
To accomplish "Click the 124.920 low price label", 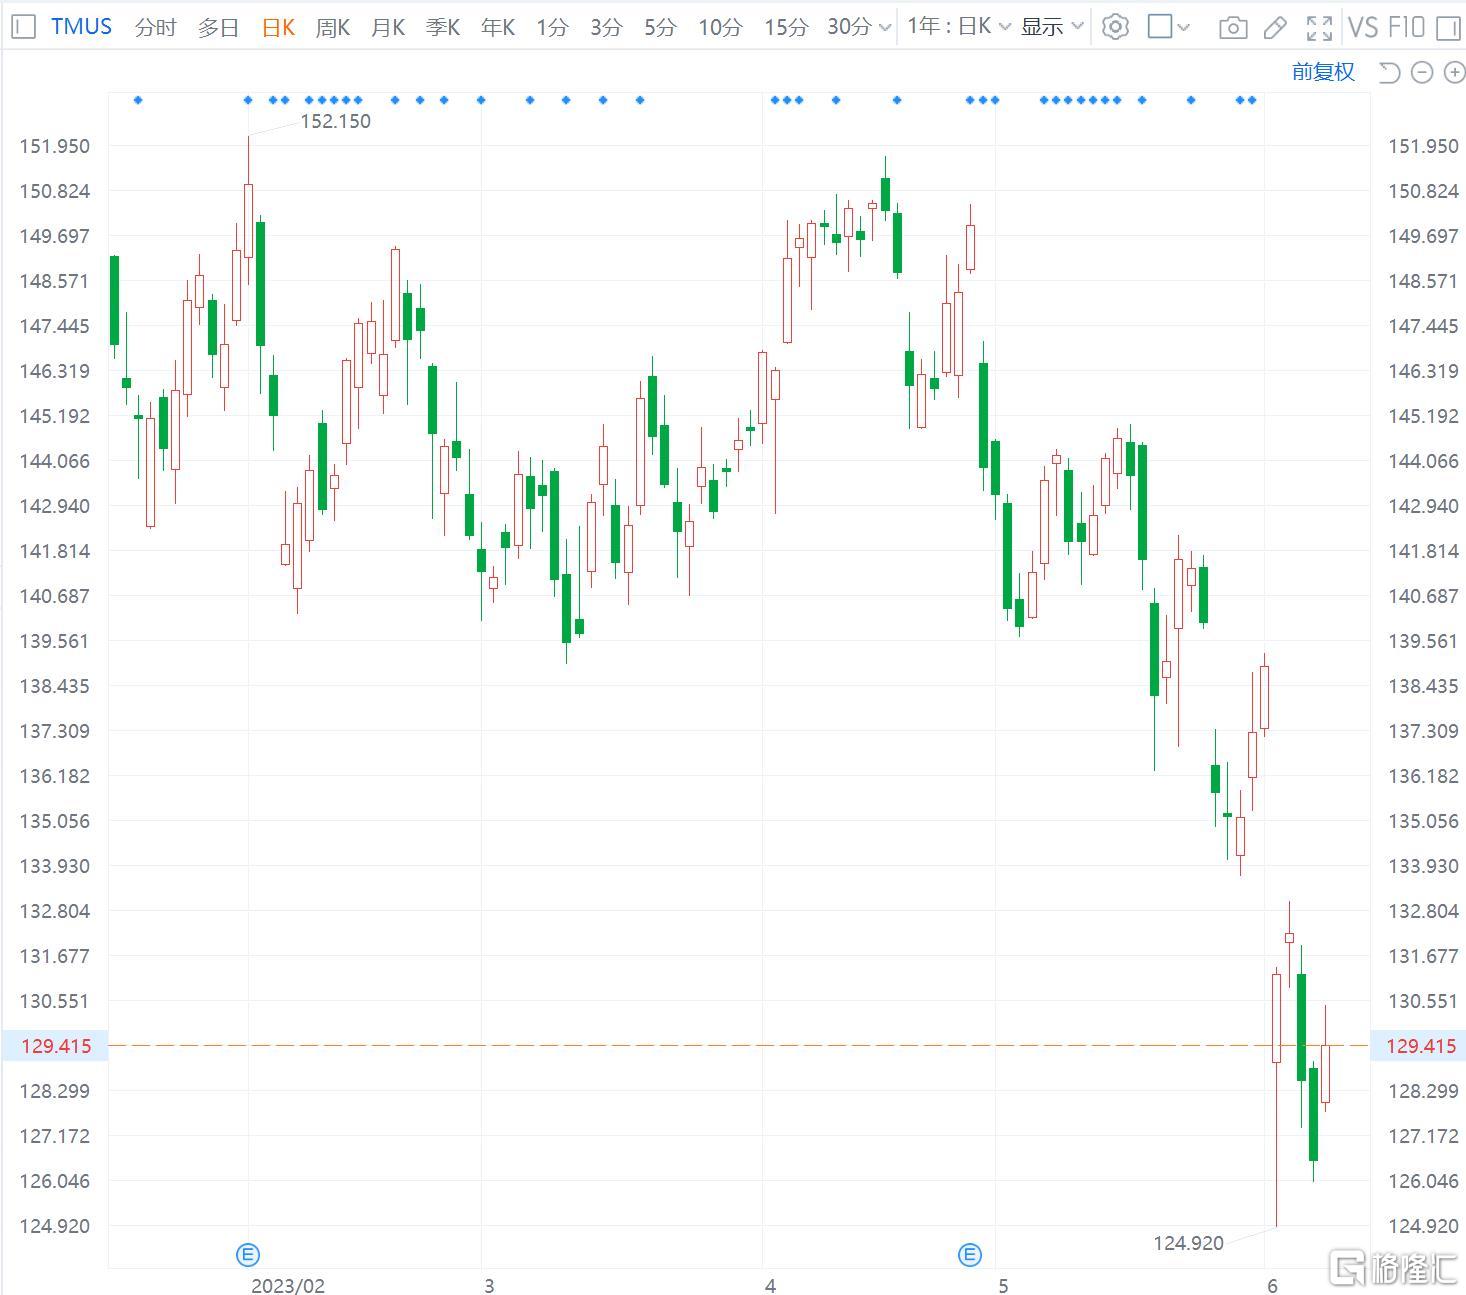I will 1188,1243.
